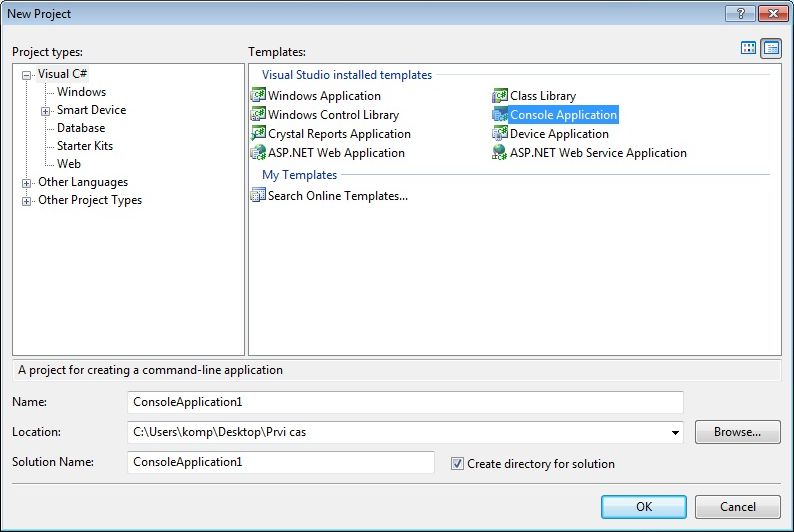The image size is (794, 532).
Task: Select the Windows Application template icon
Action: [x=258, y=95]
